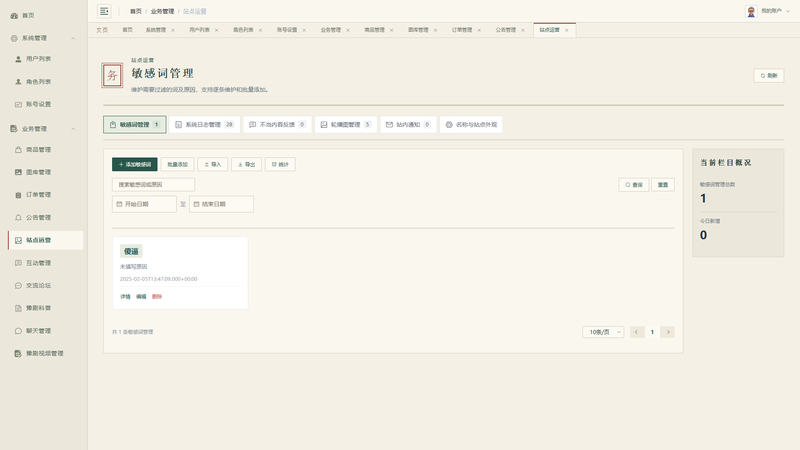This screenshot has width=800, height=450.
Task: Open the 角色列表 page tab
Action: [x=243, y=30]
